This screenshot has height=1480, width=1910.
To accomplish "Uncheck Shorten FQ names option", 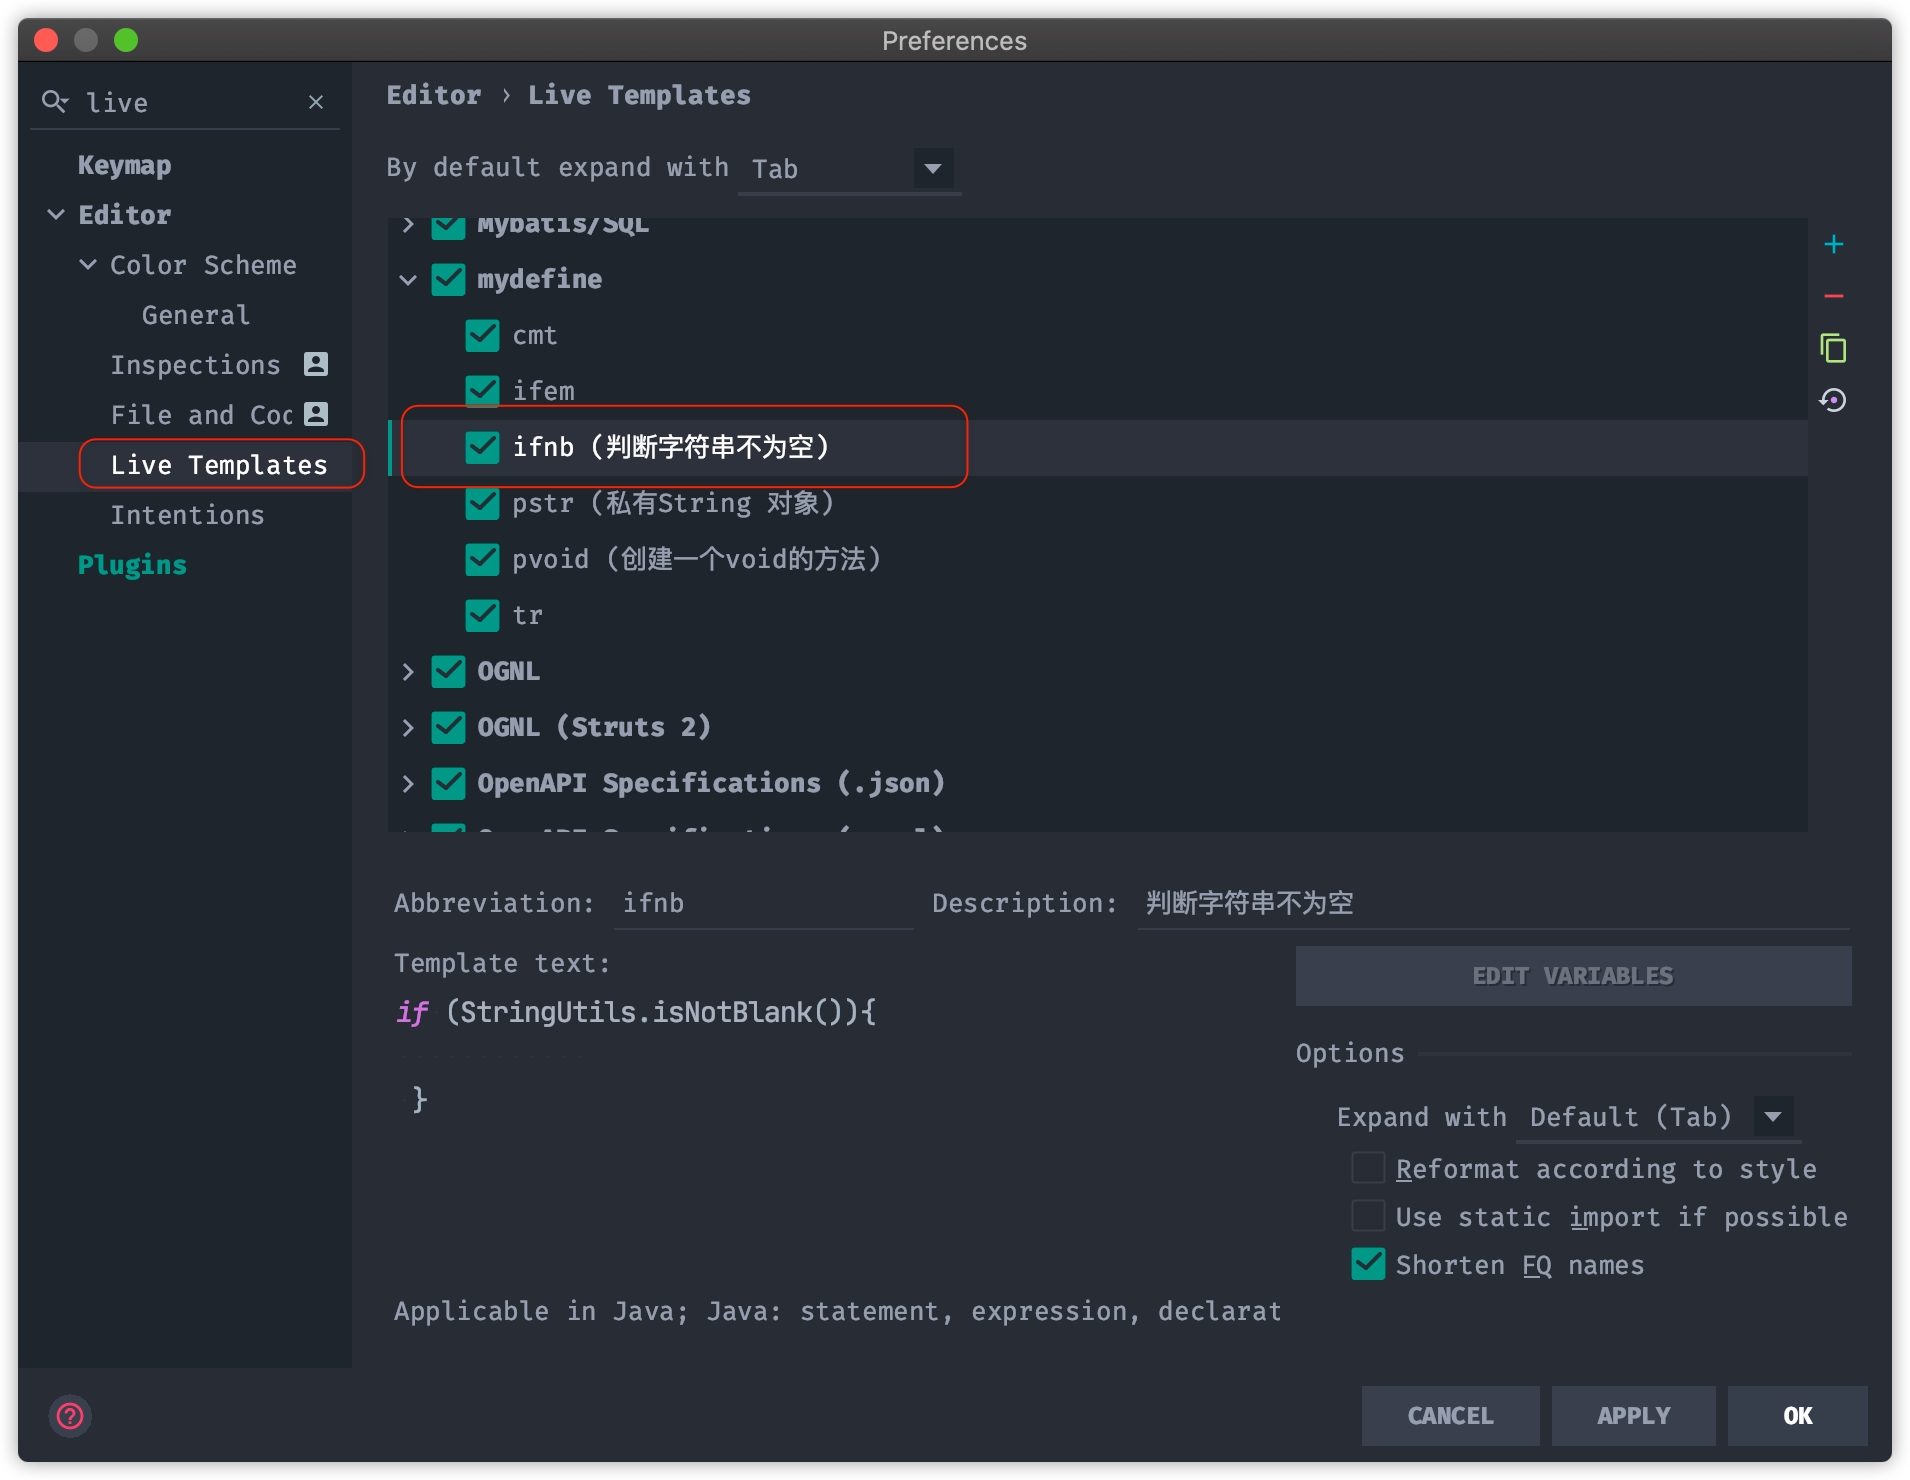I will coord(1368,1264).
